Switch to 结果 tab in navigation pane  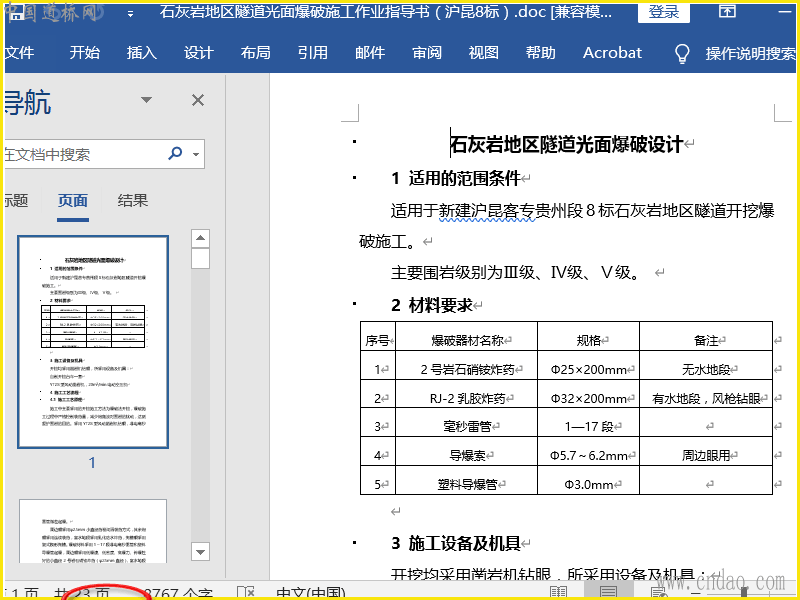[133, 200]
